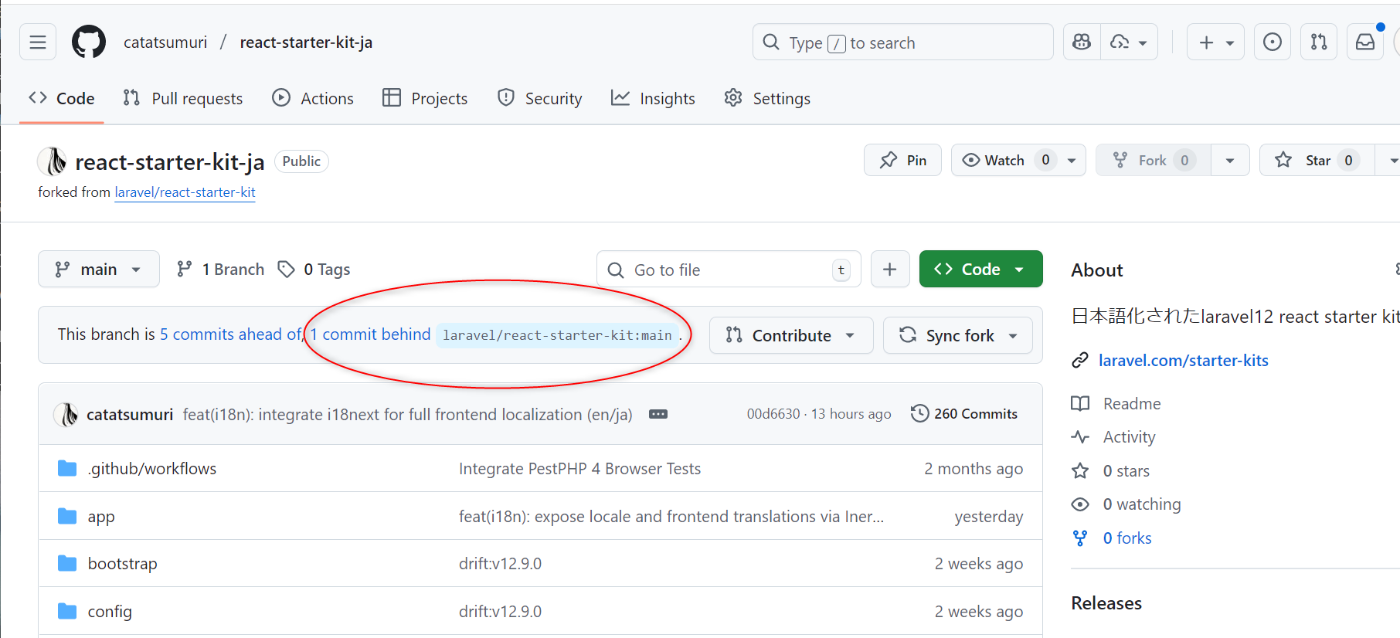Open catatsumuri author name in commit row

130,414
